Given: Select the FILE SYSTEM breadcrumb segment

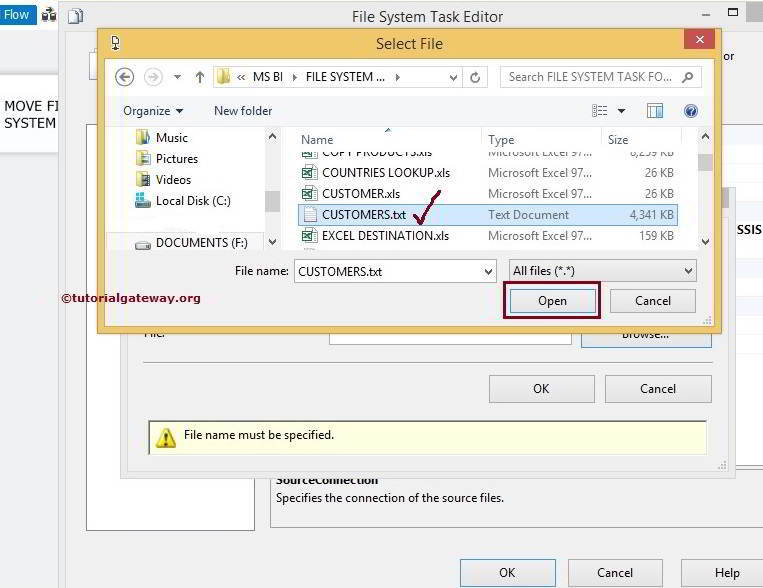Looking at the screenshot, I should [x=345, y=77].
